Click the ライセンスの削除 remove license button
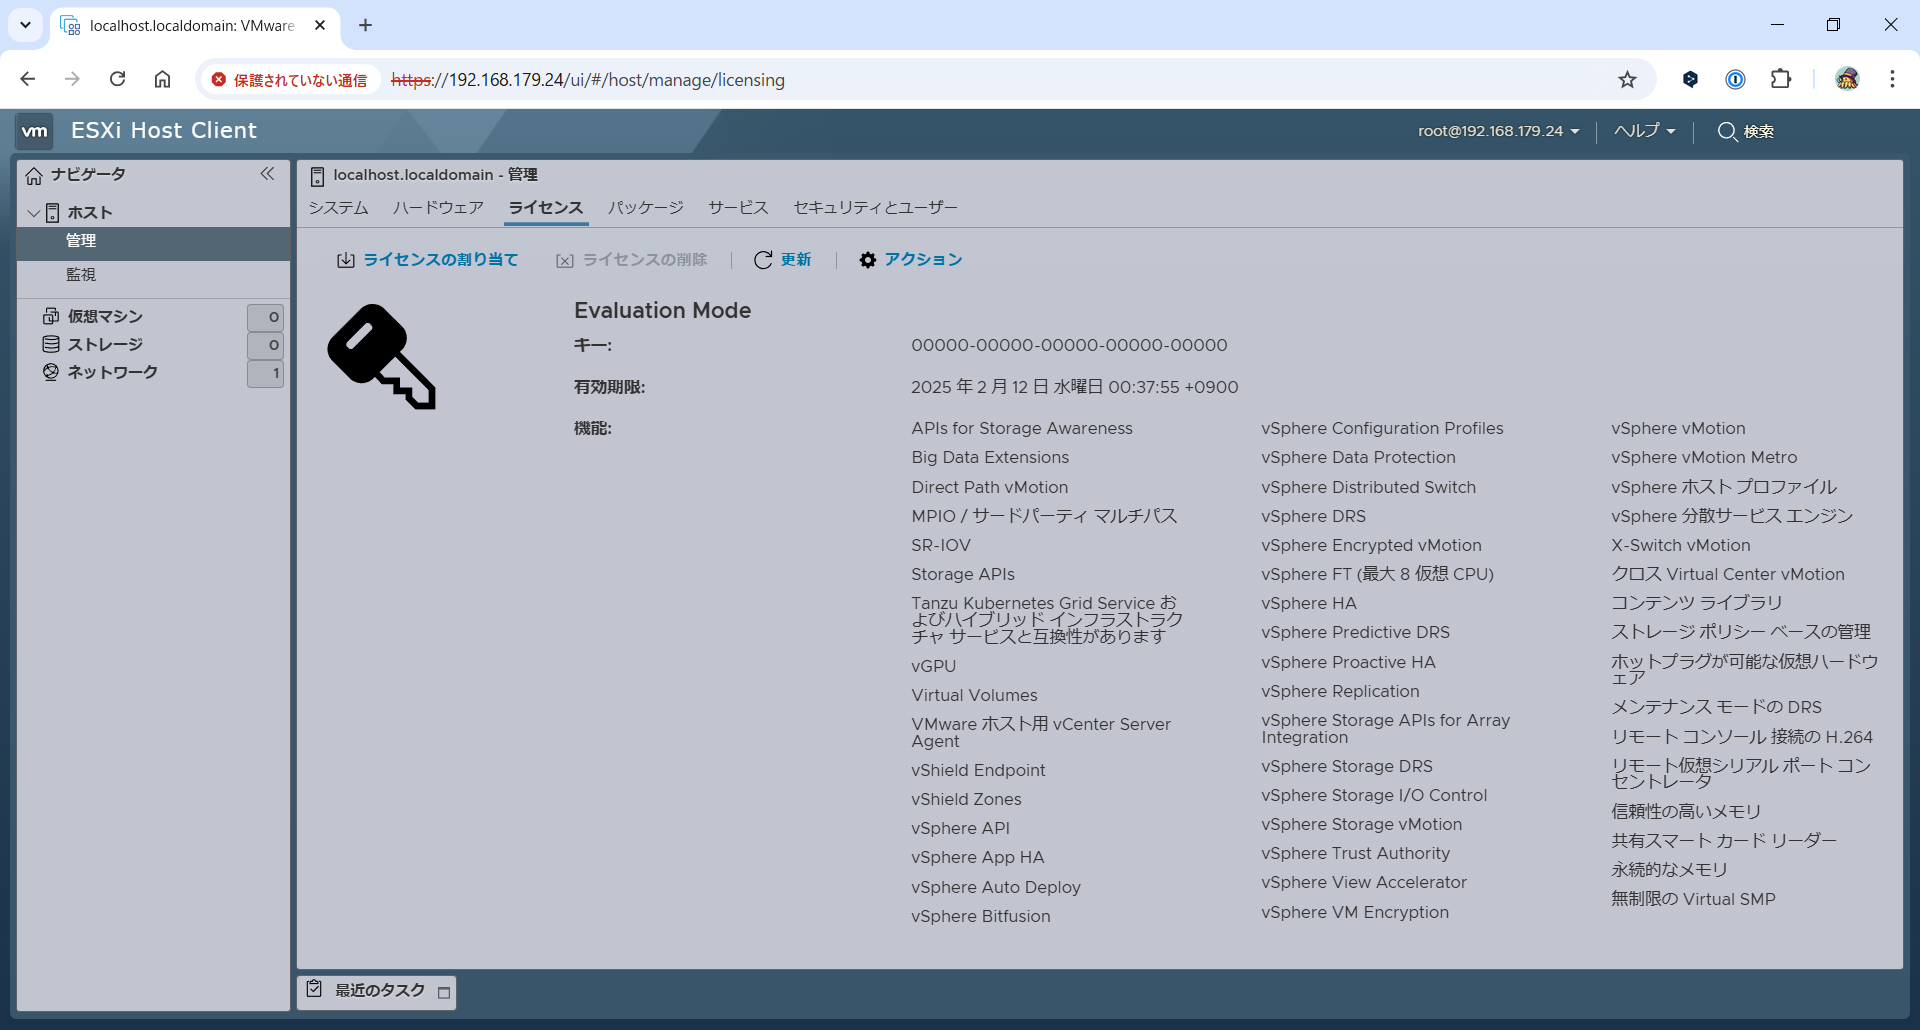The image size is (1920, 1030). pyautogui.click(x=632, y=260)
